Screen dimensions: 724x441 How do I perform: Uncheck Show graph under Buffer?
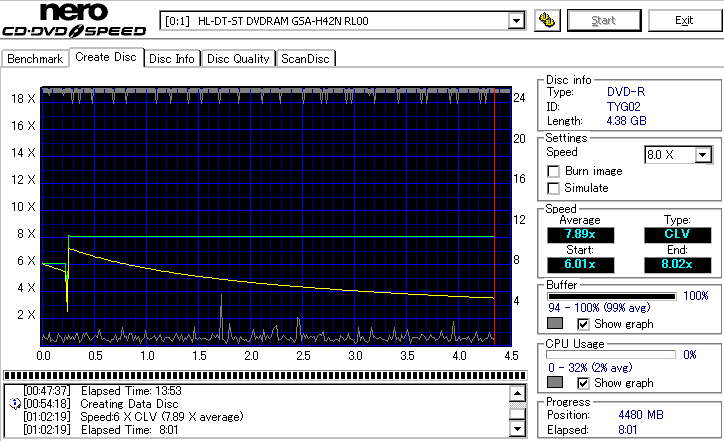coord(583,324)
